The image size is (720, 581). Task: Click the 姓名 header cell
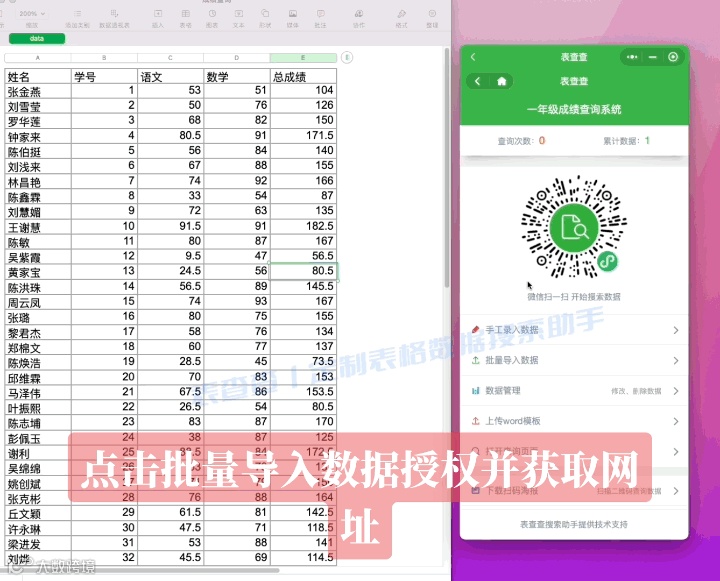click(x=38, y=76)
